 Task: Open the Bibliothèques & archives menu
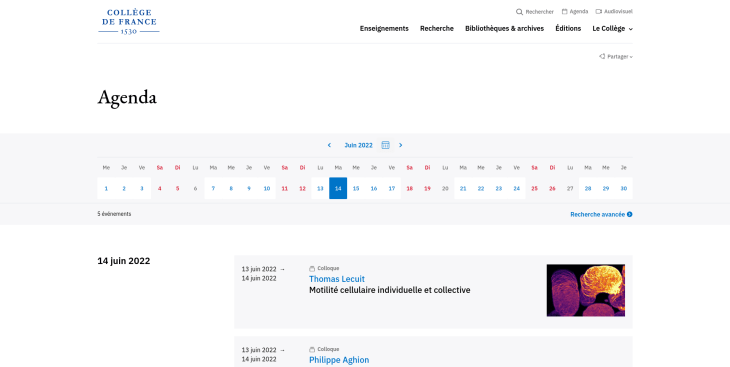click(504, 28)
